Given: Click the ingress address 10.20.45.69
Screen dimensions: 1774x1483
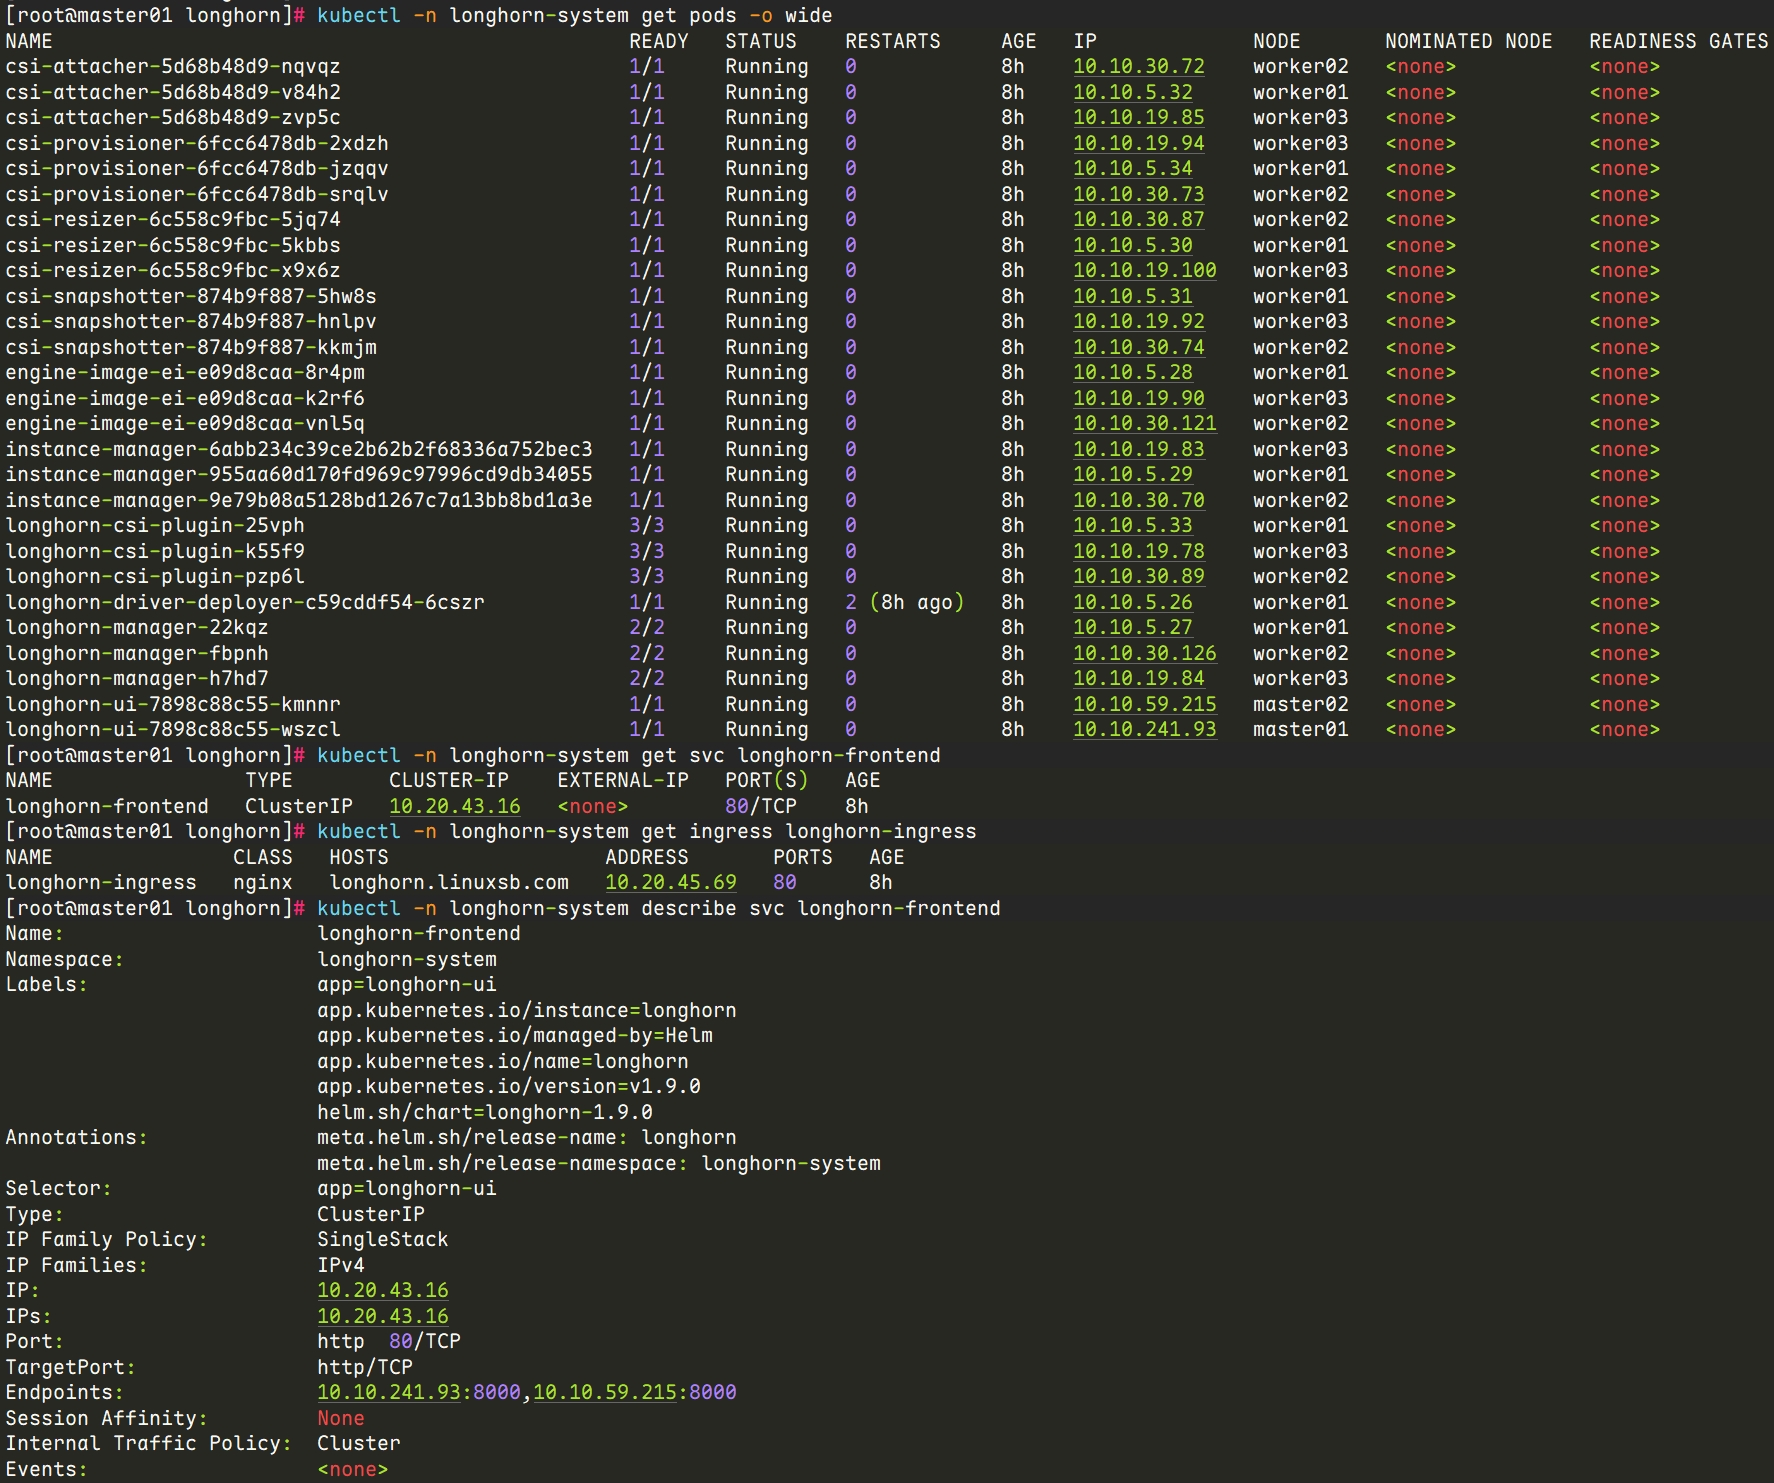Looking at the screenshot, I should tap(670, 883).
